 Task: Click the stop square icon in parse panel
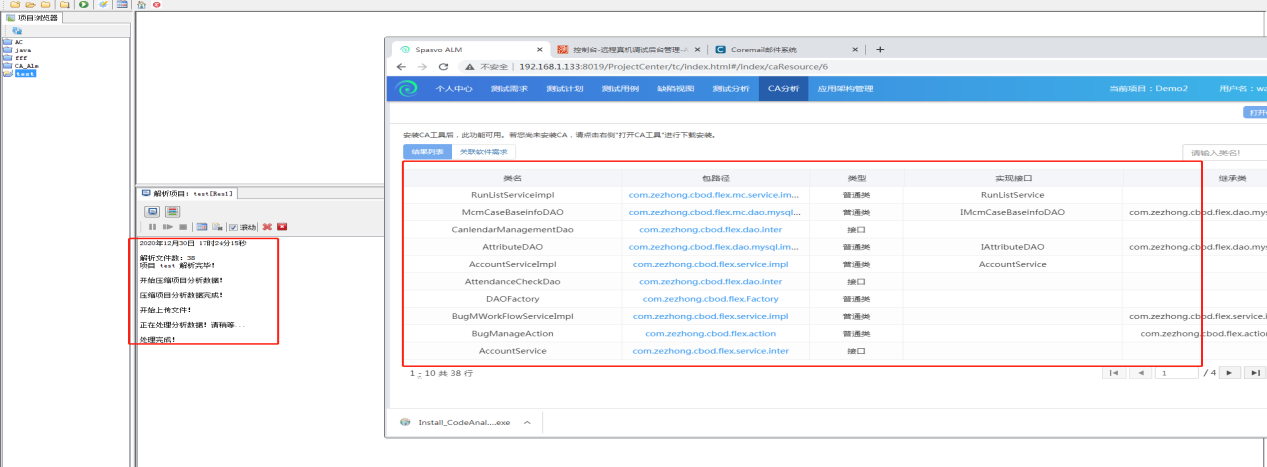pyautogui.click(x=182, y=227)
